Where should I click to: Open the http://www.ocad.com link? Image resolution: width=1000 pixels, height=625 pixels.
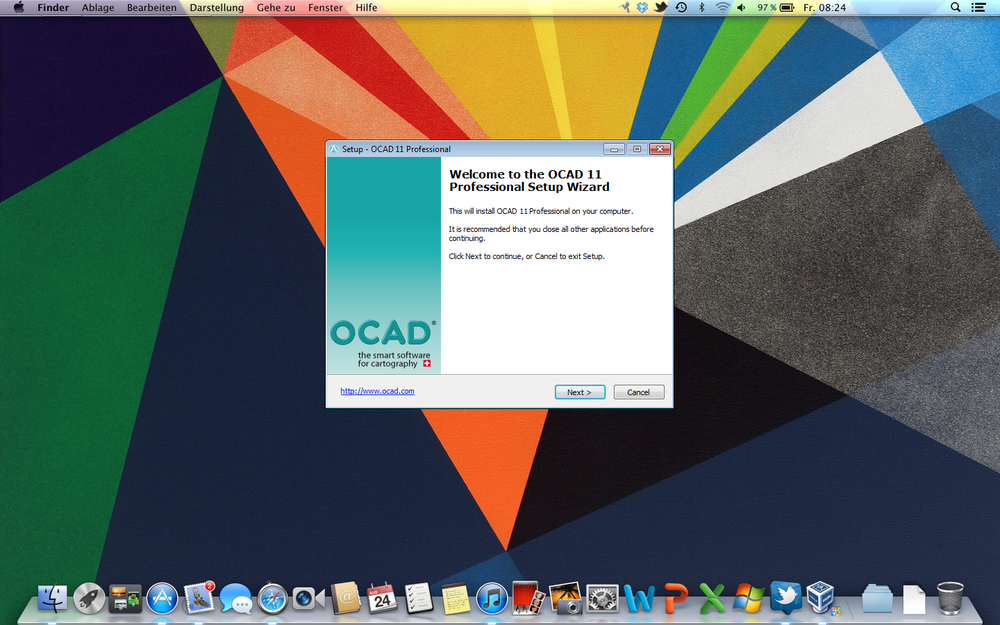377,391
